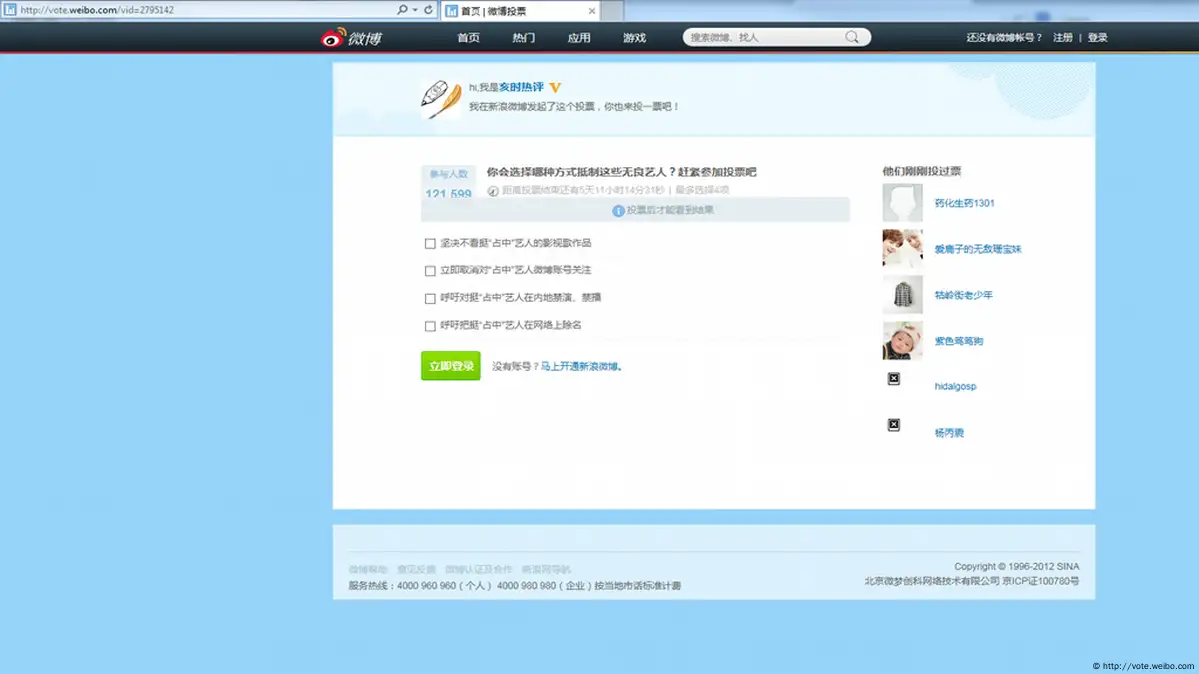
Task: Open the address bar search dropdown arrow
Action: coord(415,10)
